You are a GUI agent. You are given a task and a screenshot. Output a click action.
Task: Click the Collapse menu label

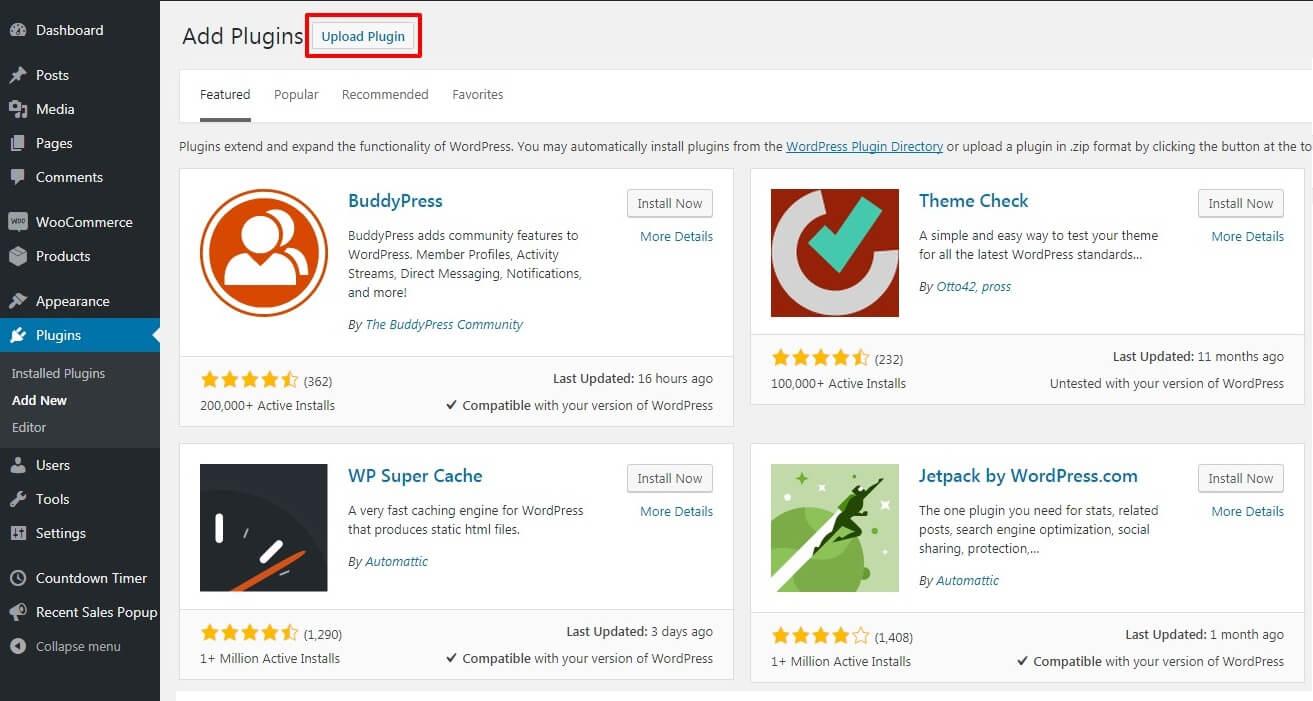point(78,646)
